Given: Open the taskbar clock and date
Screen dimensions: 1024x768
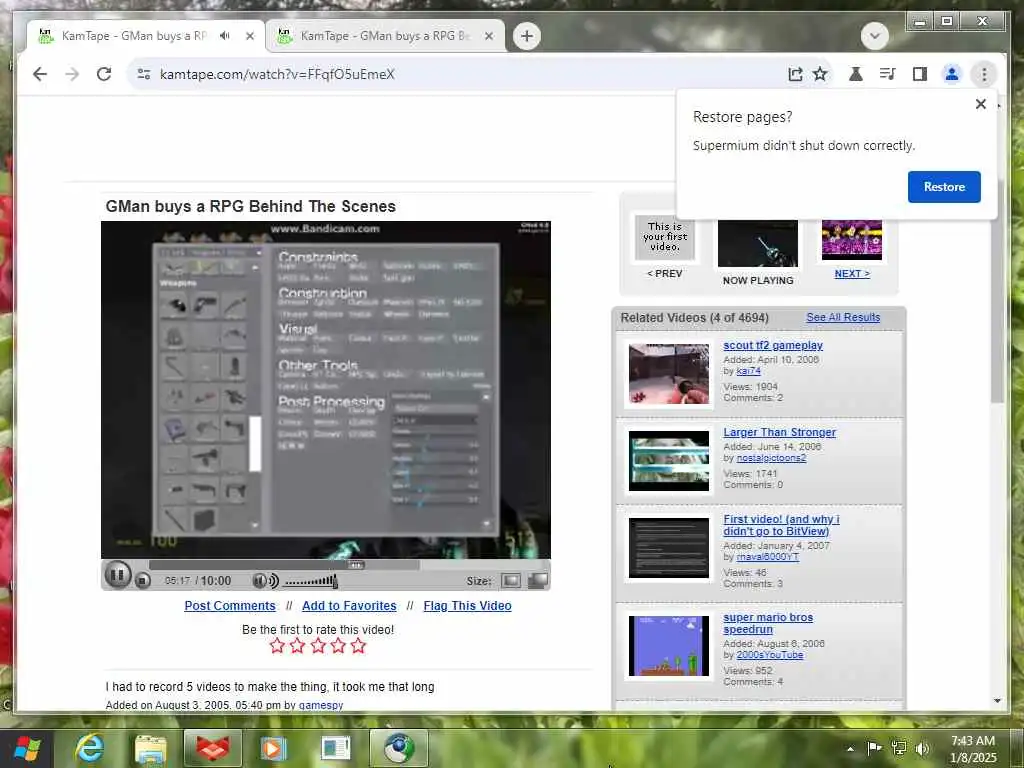Looking at the screenshot, I should (x=973, y=748).
